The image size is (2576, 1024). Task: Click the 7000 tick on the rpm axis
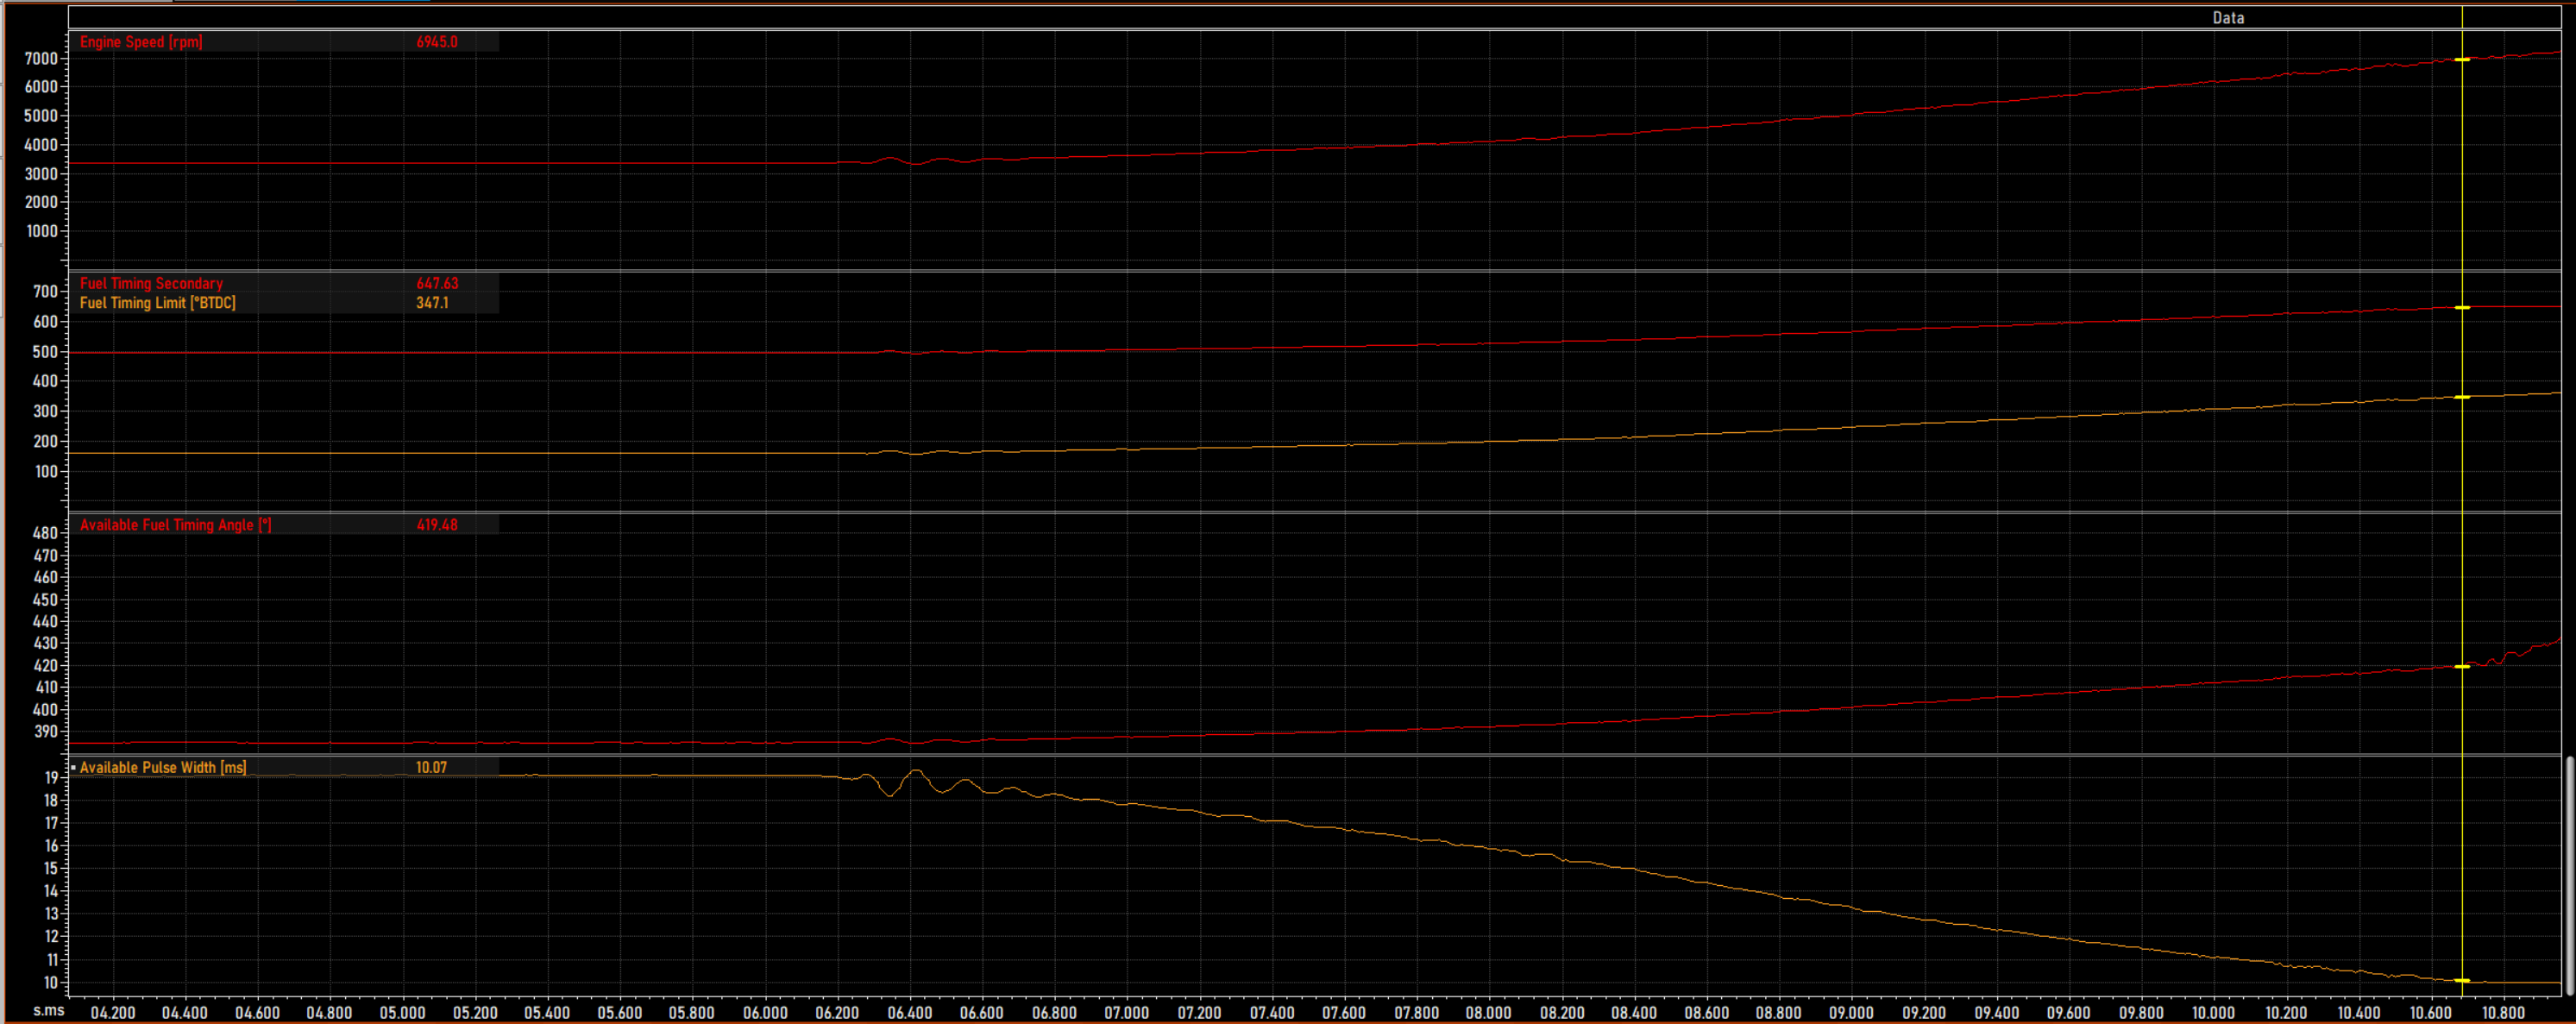pos(41,59)
